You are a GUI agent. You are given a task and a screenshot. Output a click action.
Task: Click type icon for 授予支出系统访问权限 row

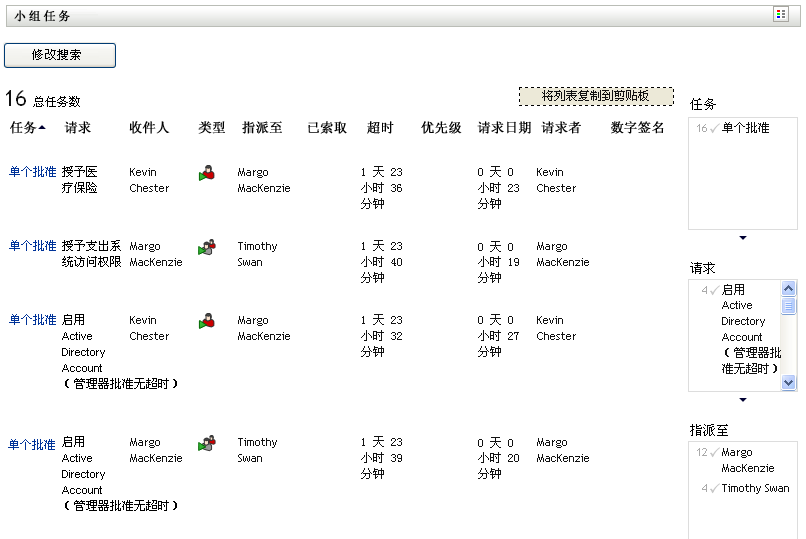[207, 247]
